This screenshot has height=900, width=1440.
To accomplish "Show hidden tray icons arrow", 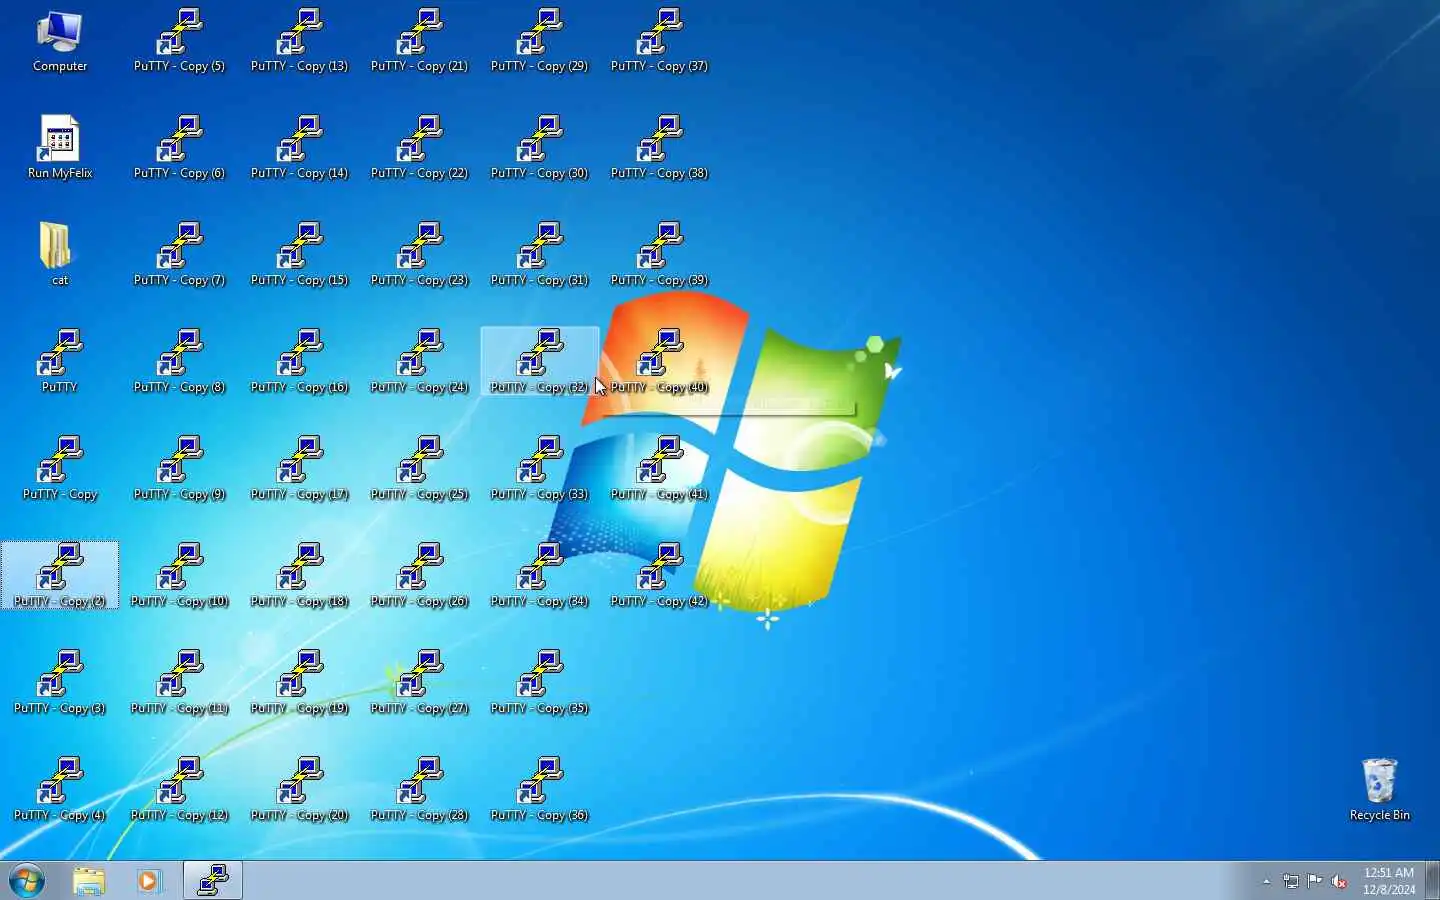I will pyautogui.click(x=1266, y=882).
